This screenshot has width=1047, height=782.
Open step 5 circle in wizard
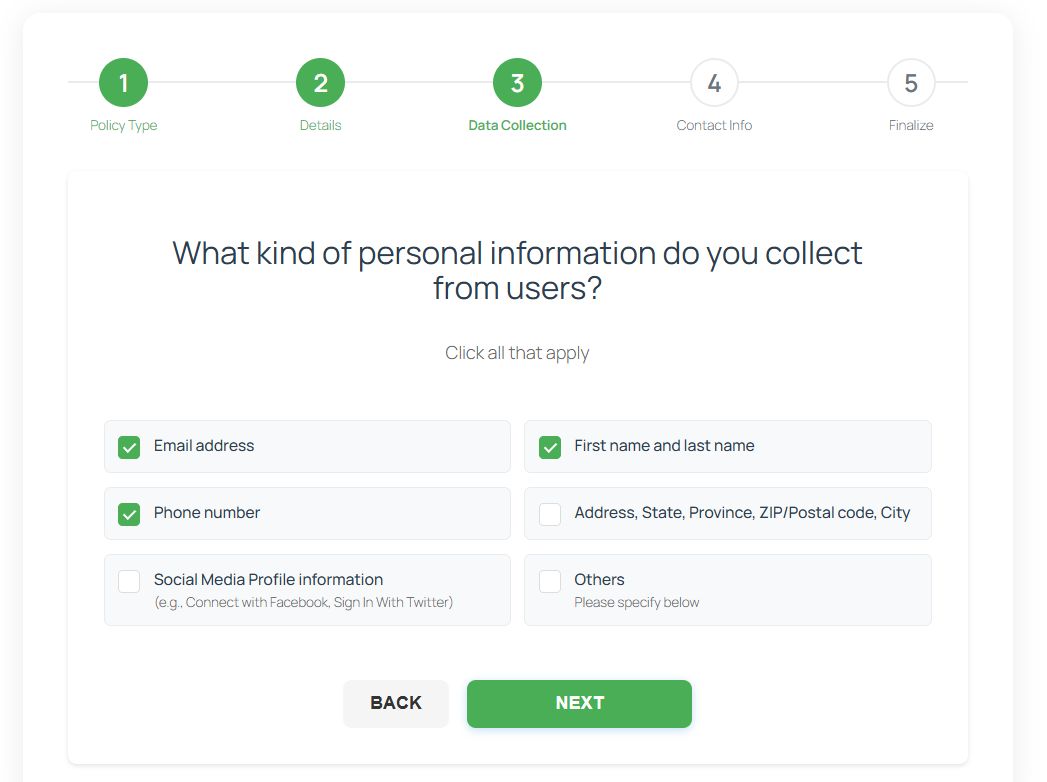click(x=911, y=83)
